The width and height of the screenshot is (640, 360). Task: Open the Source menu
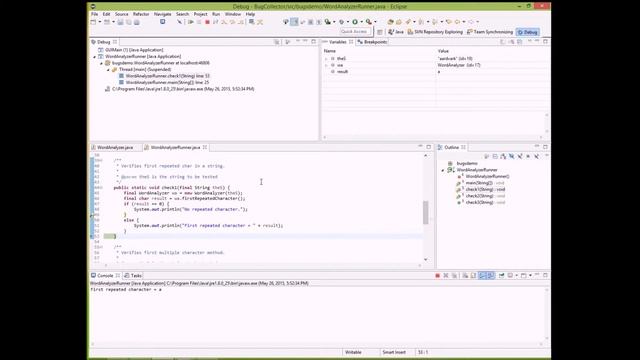click(121, 14)
